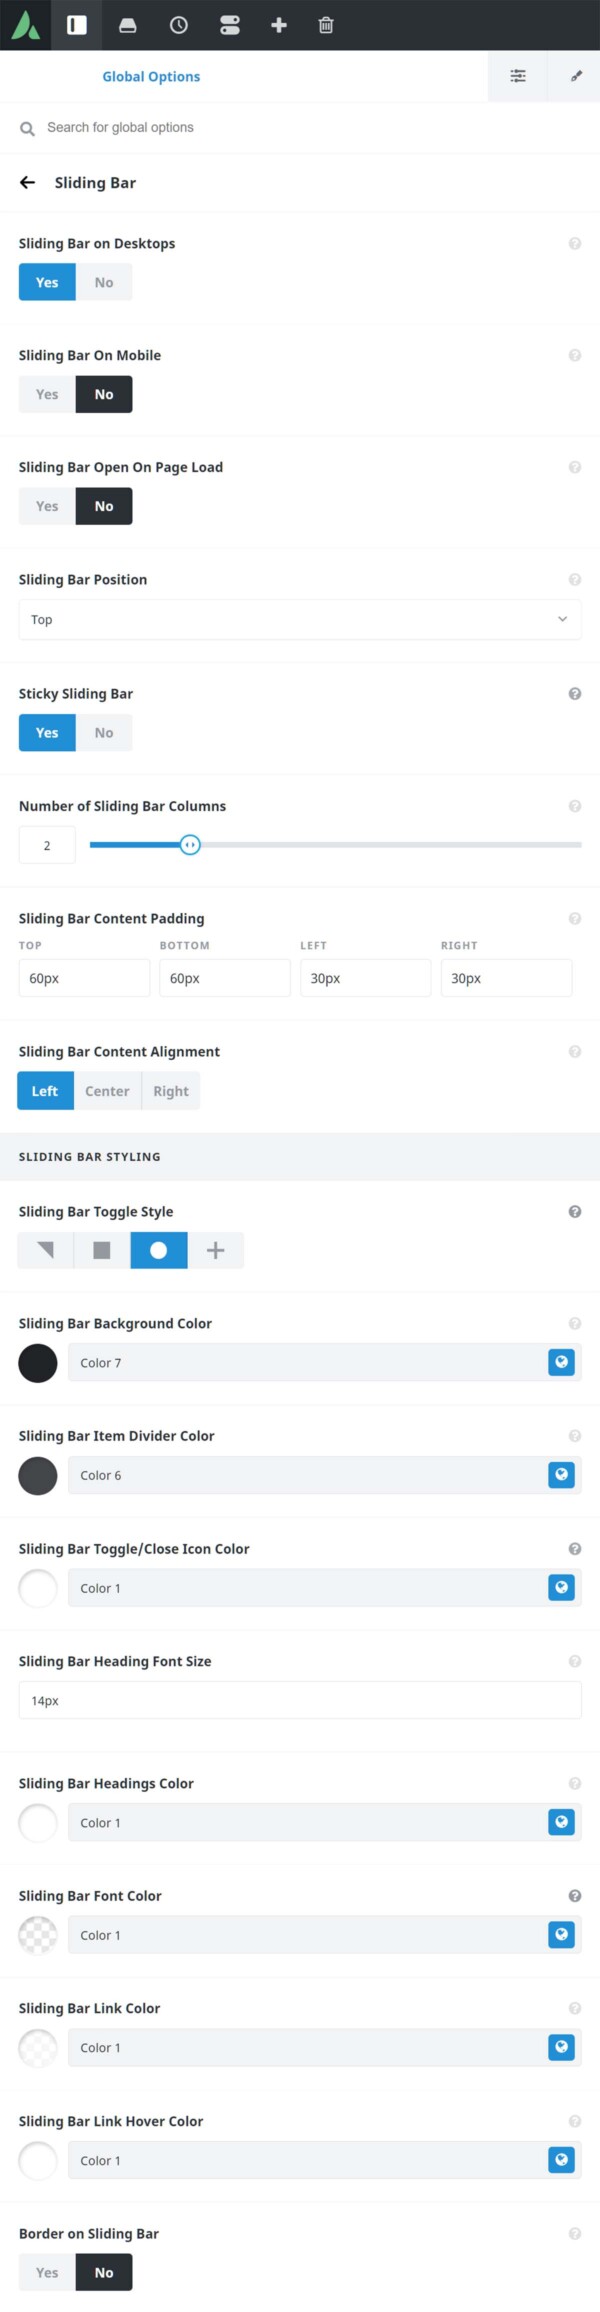Screen dimensions: 600x2312
Task: Click the Avada logo icon
Action: (x=27, y=25)
